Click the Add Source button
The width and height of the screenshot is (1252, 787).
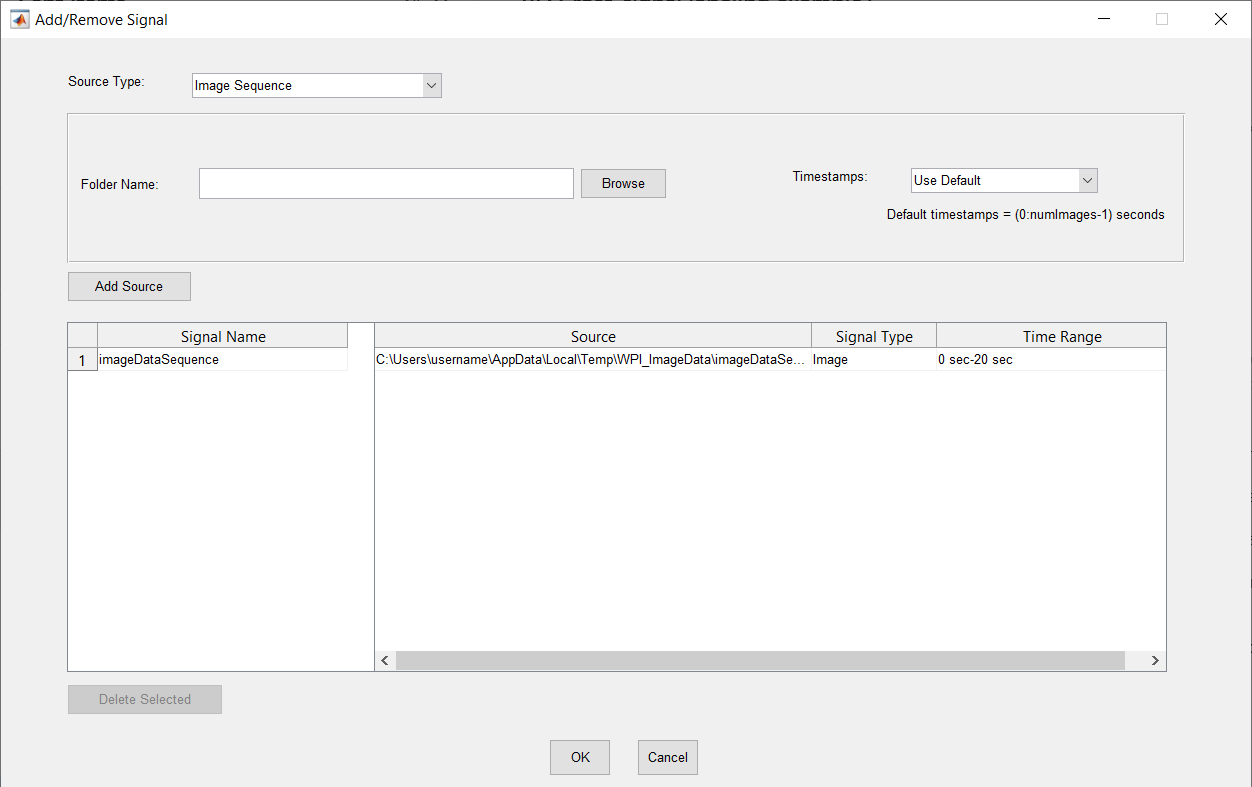[129, 287]
